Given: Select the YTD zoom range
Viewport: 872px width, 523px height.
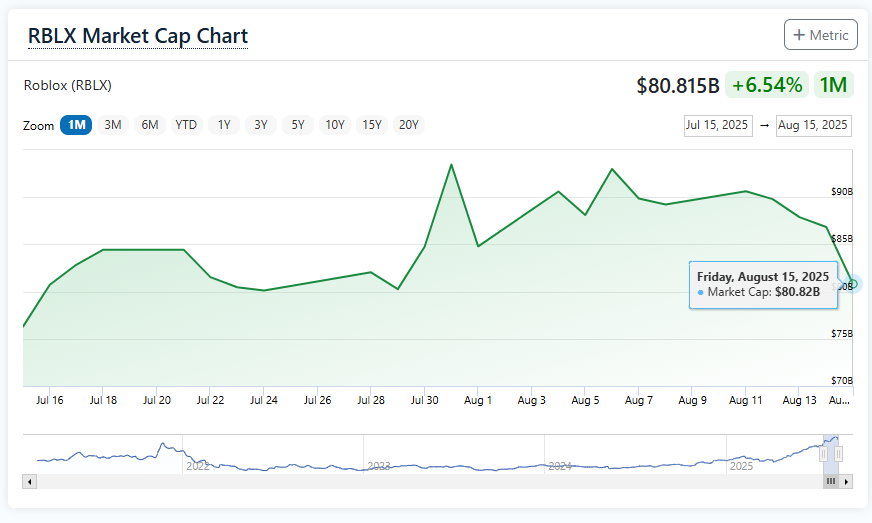Looking at the screenshot, I should click(x=186, y=125).
